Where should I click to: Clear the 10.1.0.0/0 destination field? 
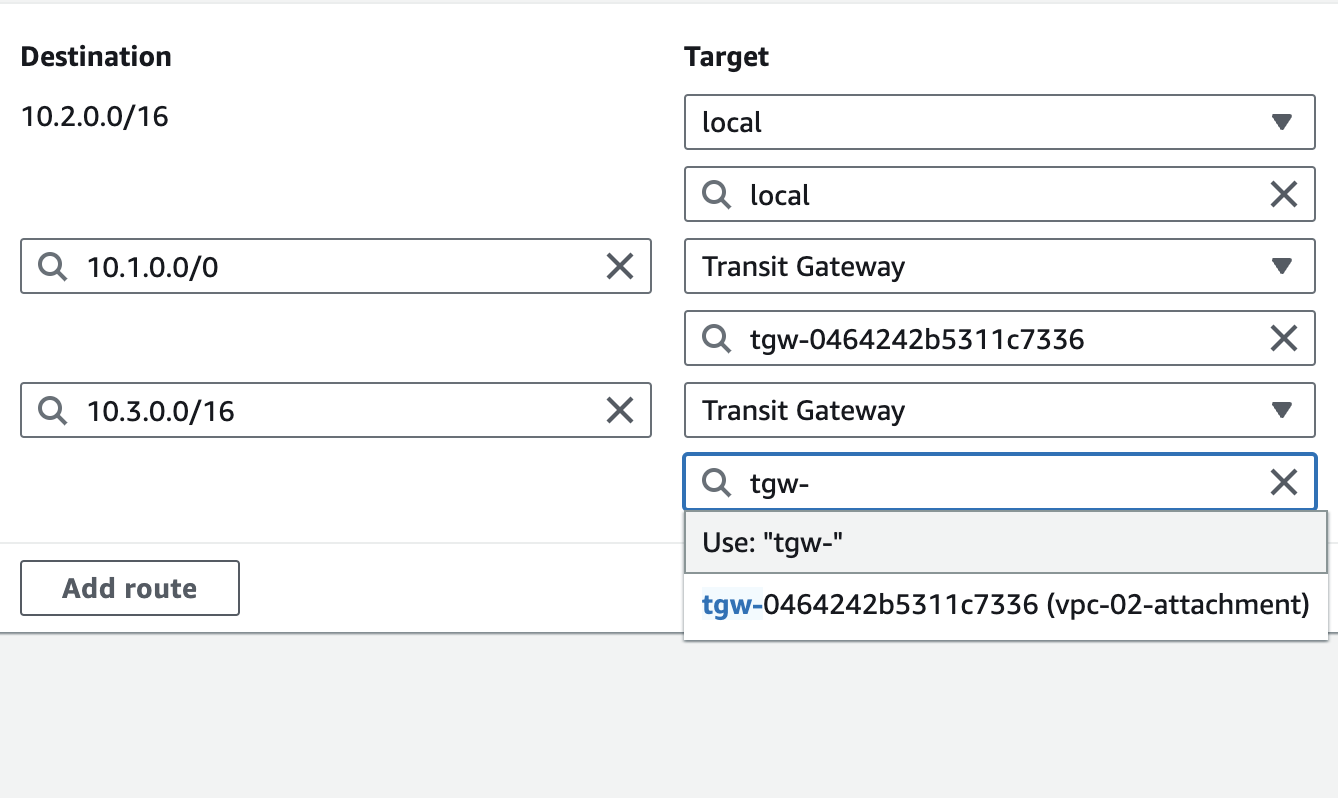coord(620,266)
